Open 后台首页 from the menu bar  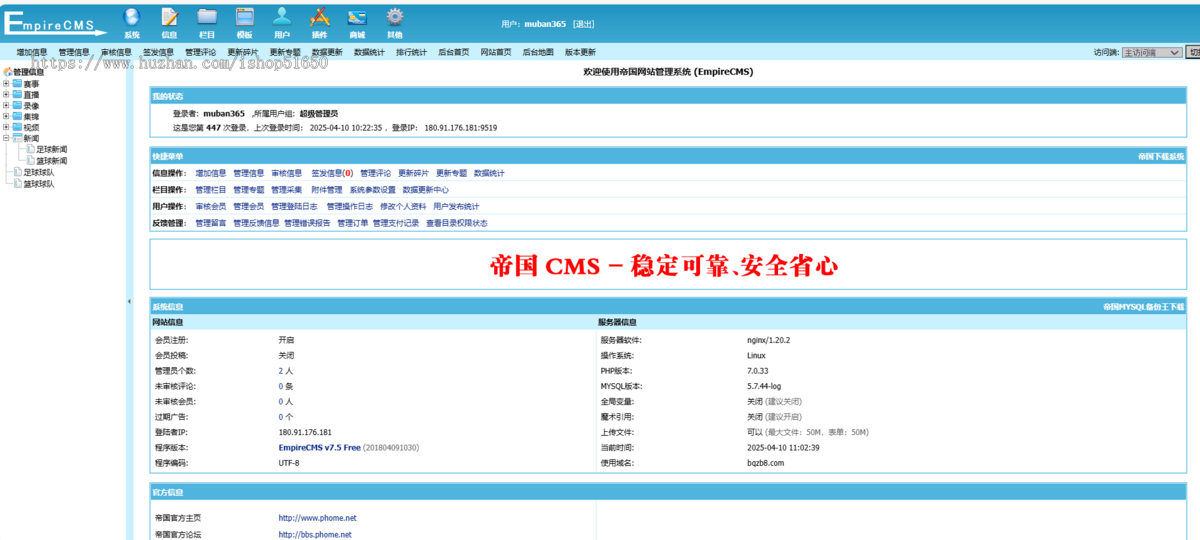(453, 52)
